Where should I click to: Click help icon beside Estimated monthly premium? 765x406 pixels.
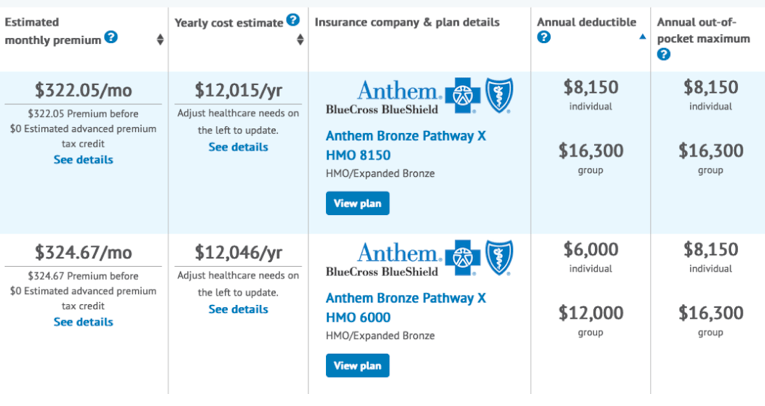point(111,38)
